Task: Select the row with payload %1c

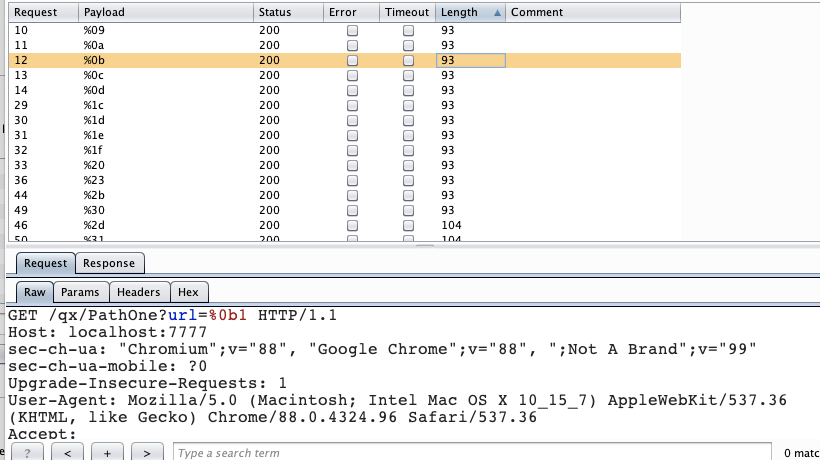Action: tap(345, 106)
